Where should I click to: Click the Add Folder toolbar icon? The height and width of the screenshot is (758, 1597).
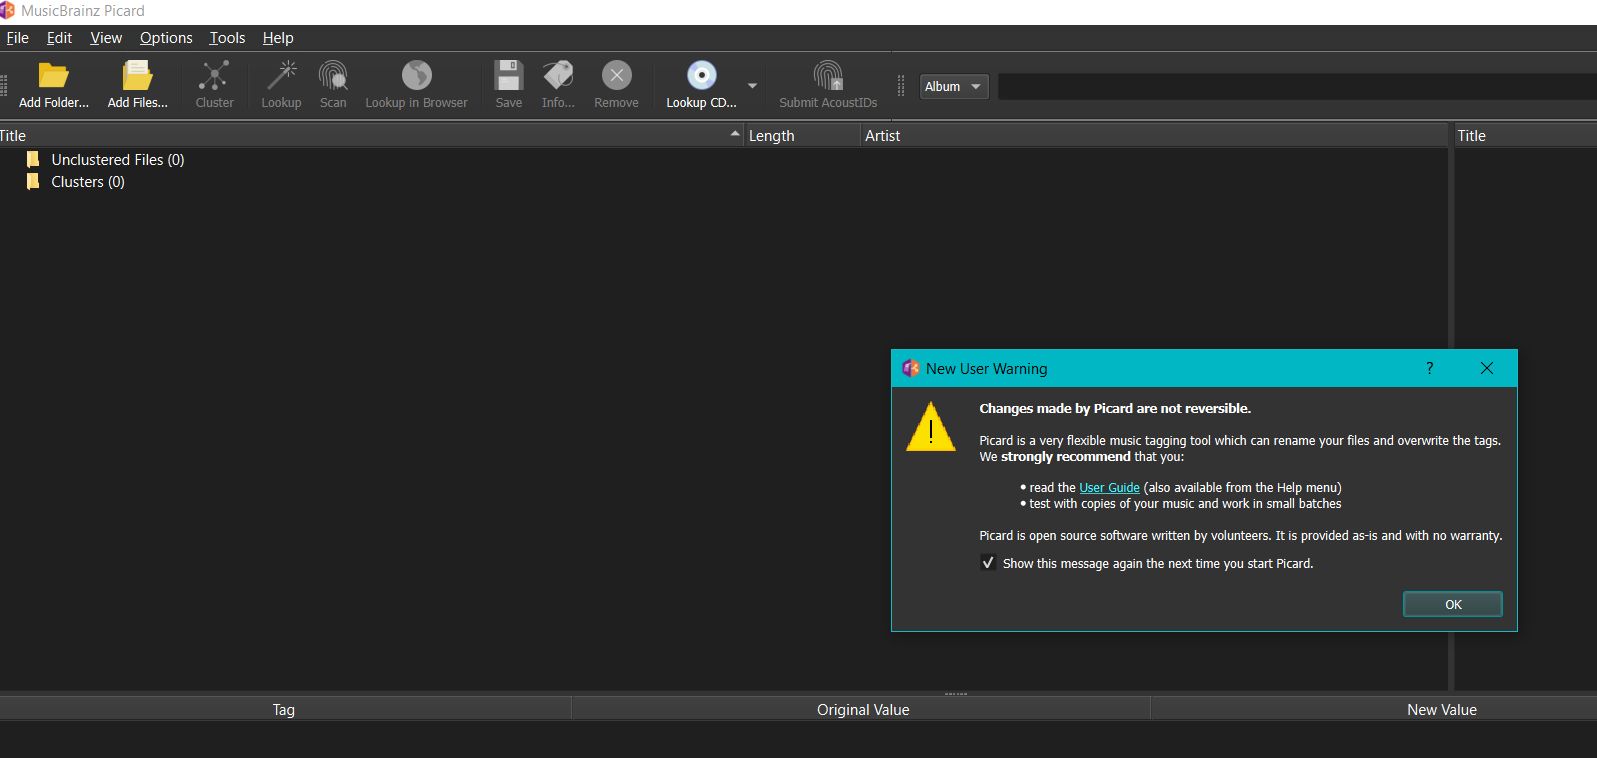pos(53,76)
